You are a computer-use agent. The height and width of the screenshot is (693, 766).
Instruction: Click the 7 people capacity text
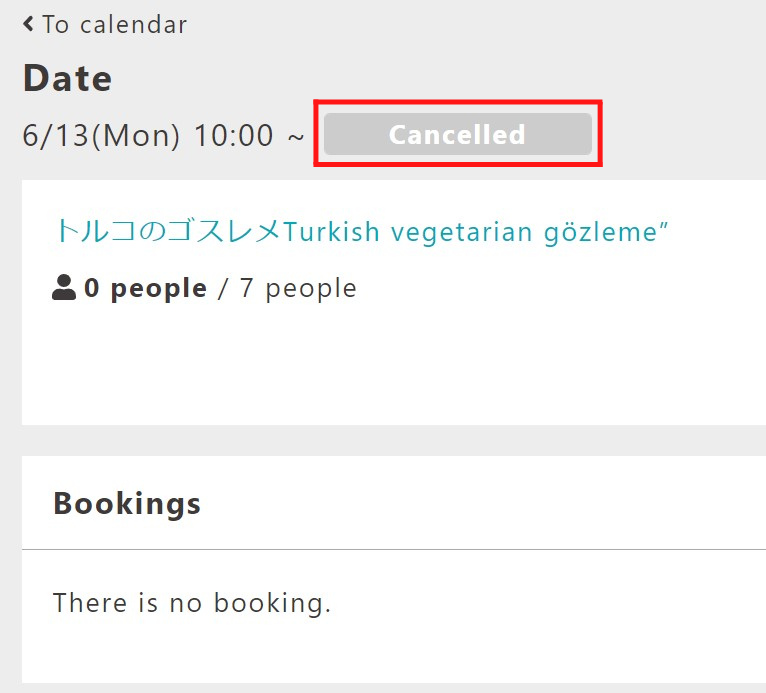298,289
